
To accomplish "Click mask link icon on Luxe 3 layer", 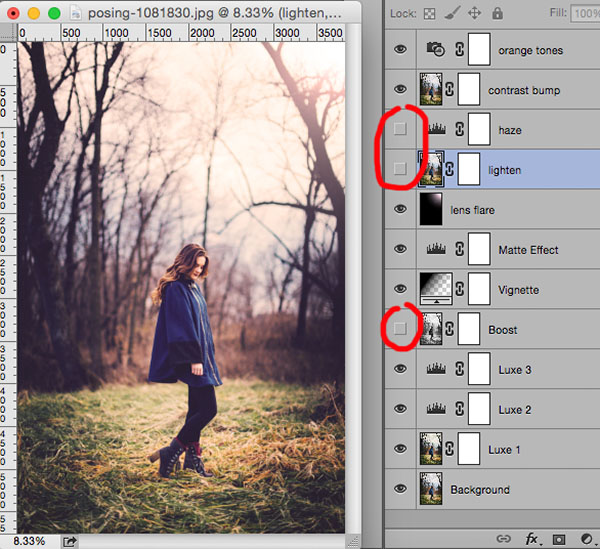I will click(x=460, y=369).
